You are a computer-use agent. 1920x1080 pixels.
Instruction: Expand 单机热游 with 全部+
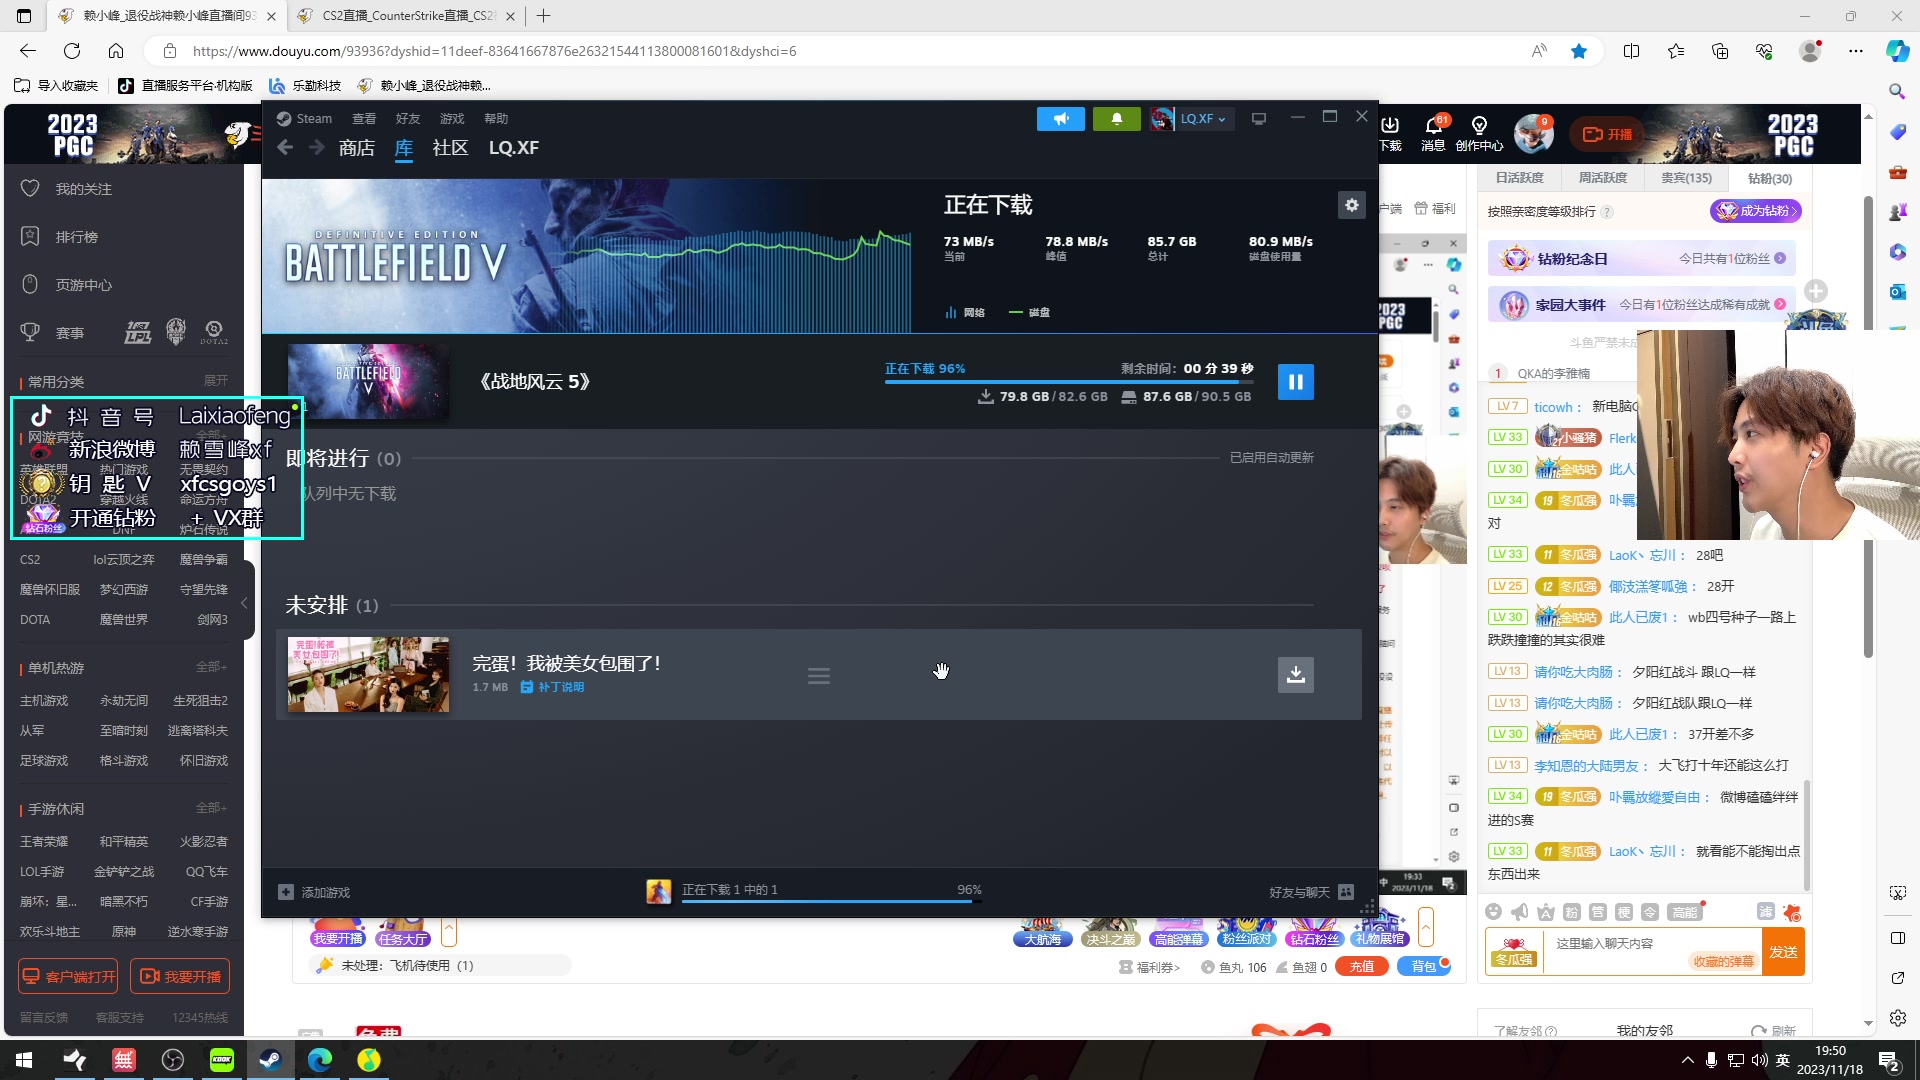pyautogui.click(x=212, y=667)
